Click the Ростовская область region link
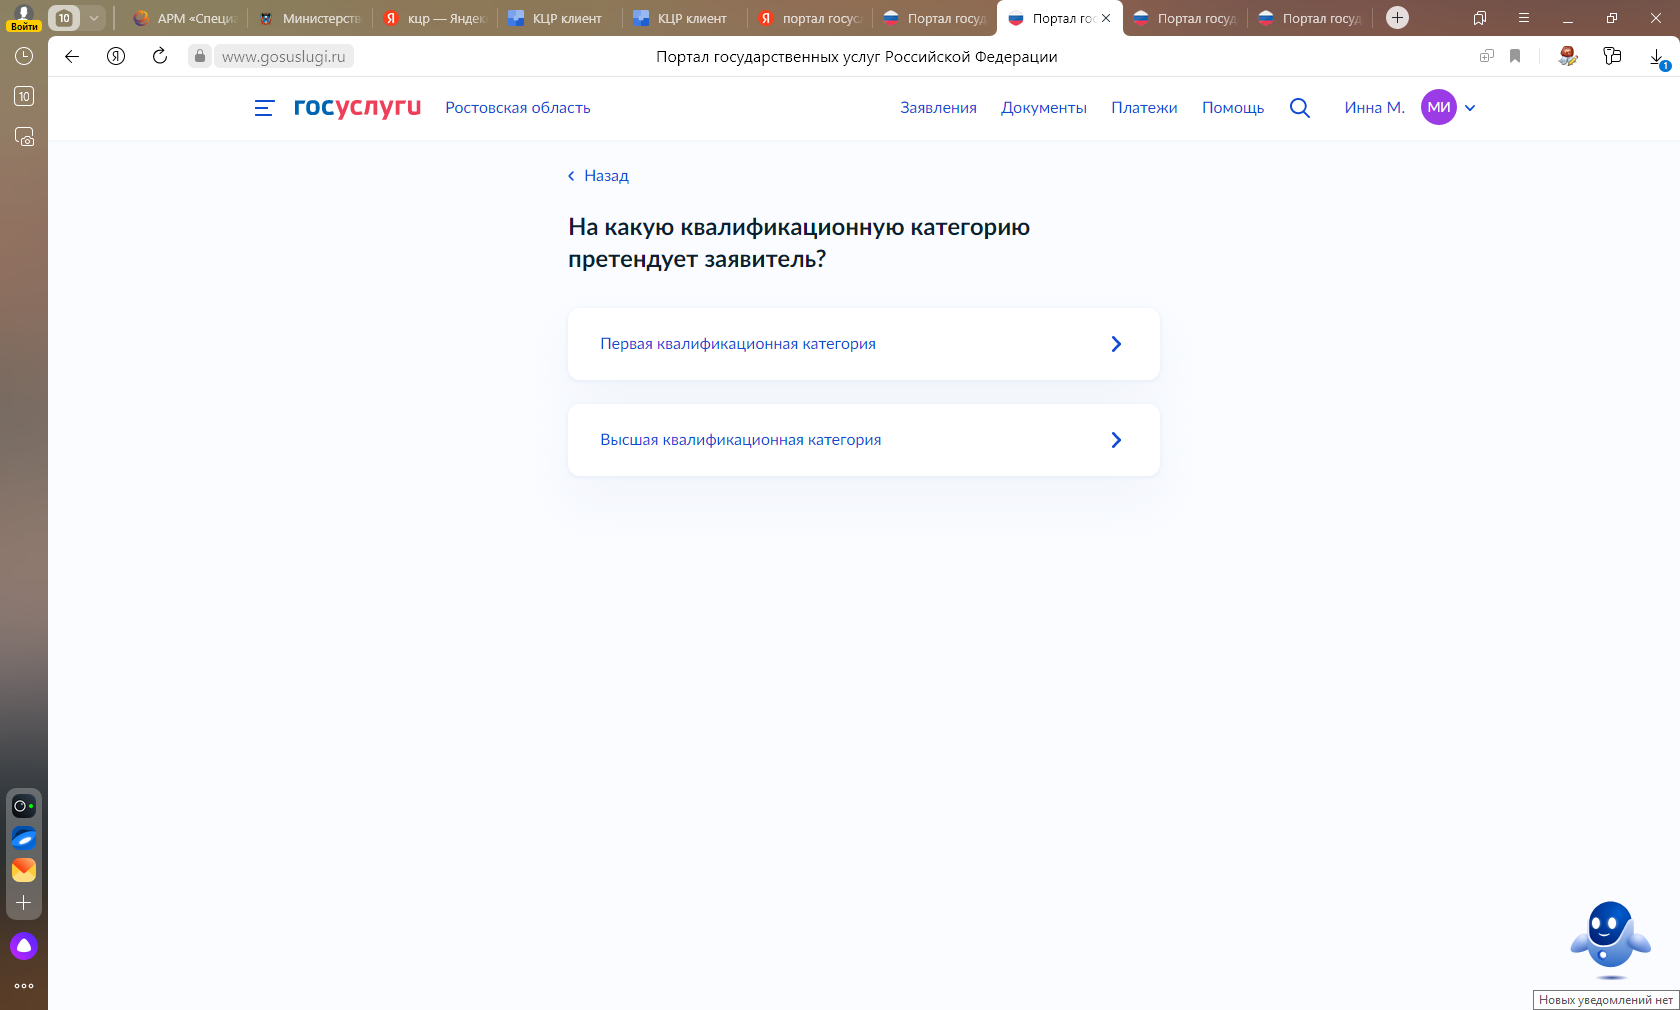 (517, 108)
